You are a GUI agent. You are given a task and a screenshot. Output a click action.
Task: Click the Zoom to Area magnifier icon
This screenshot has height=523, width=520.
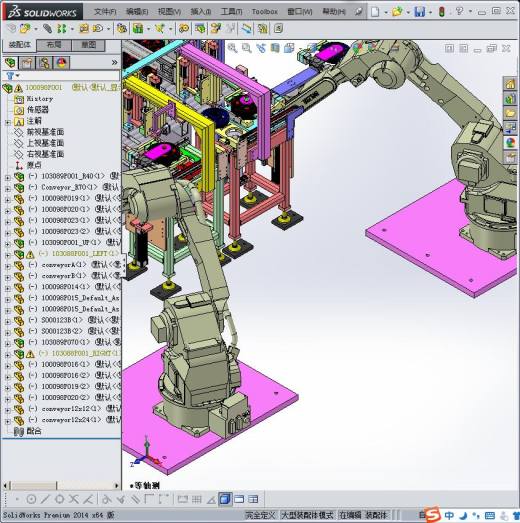tap(246, 48)
